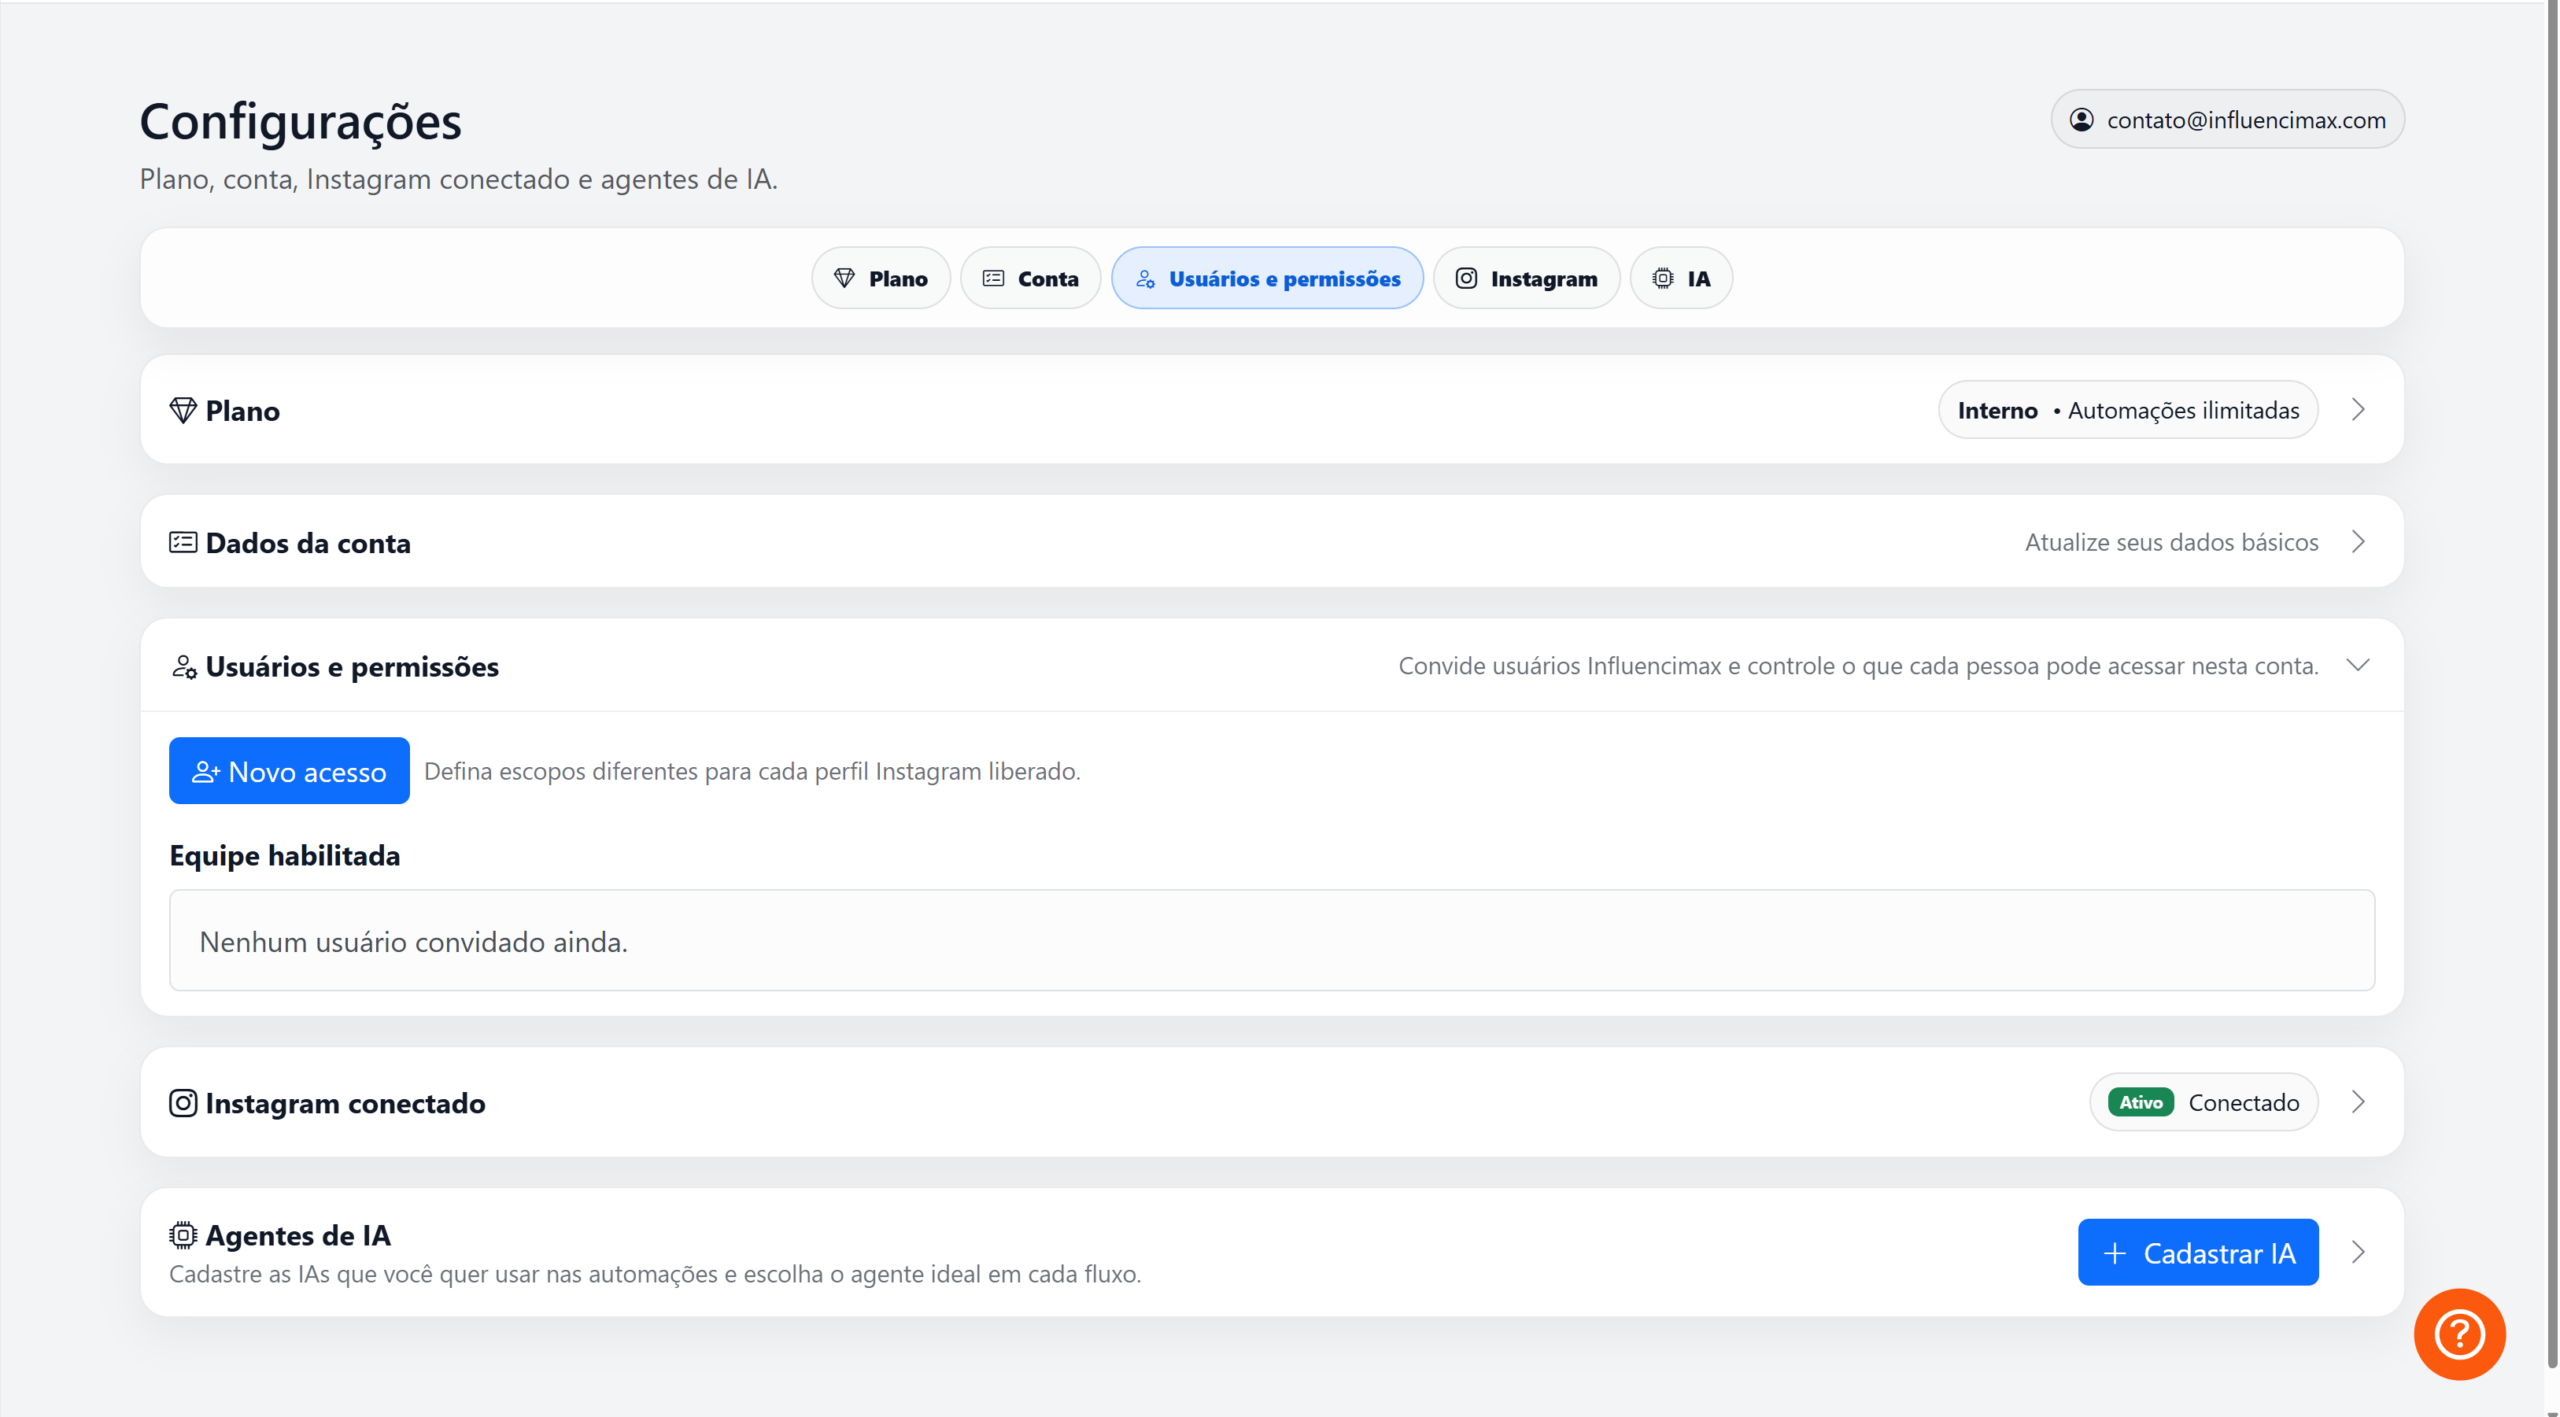Click the Interno Automações ilimitadas badge
The image size is (2560, 1417).
click(x=2128, y=410)
